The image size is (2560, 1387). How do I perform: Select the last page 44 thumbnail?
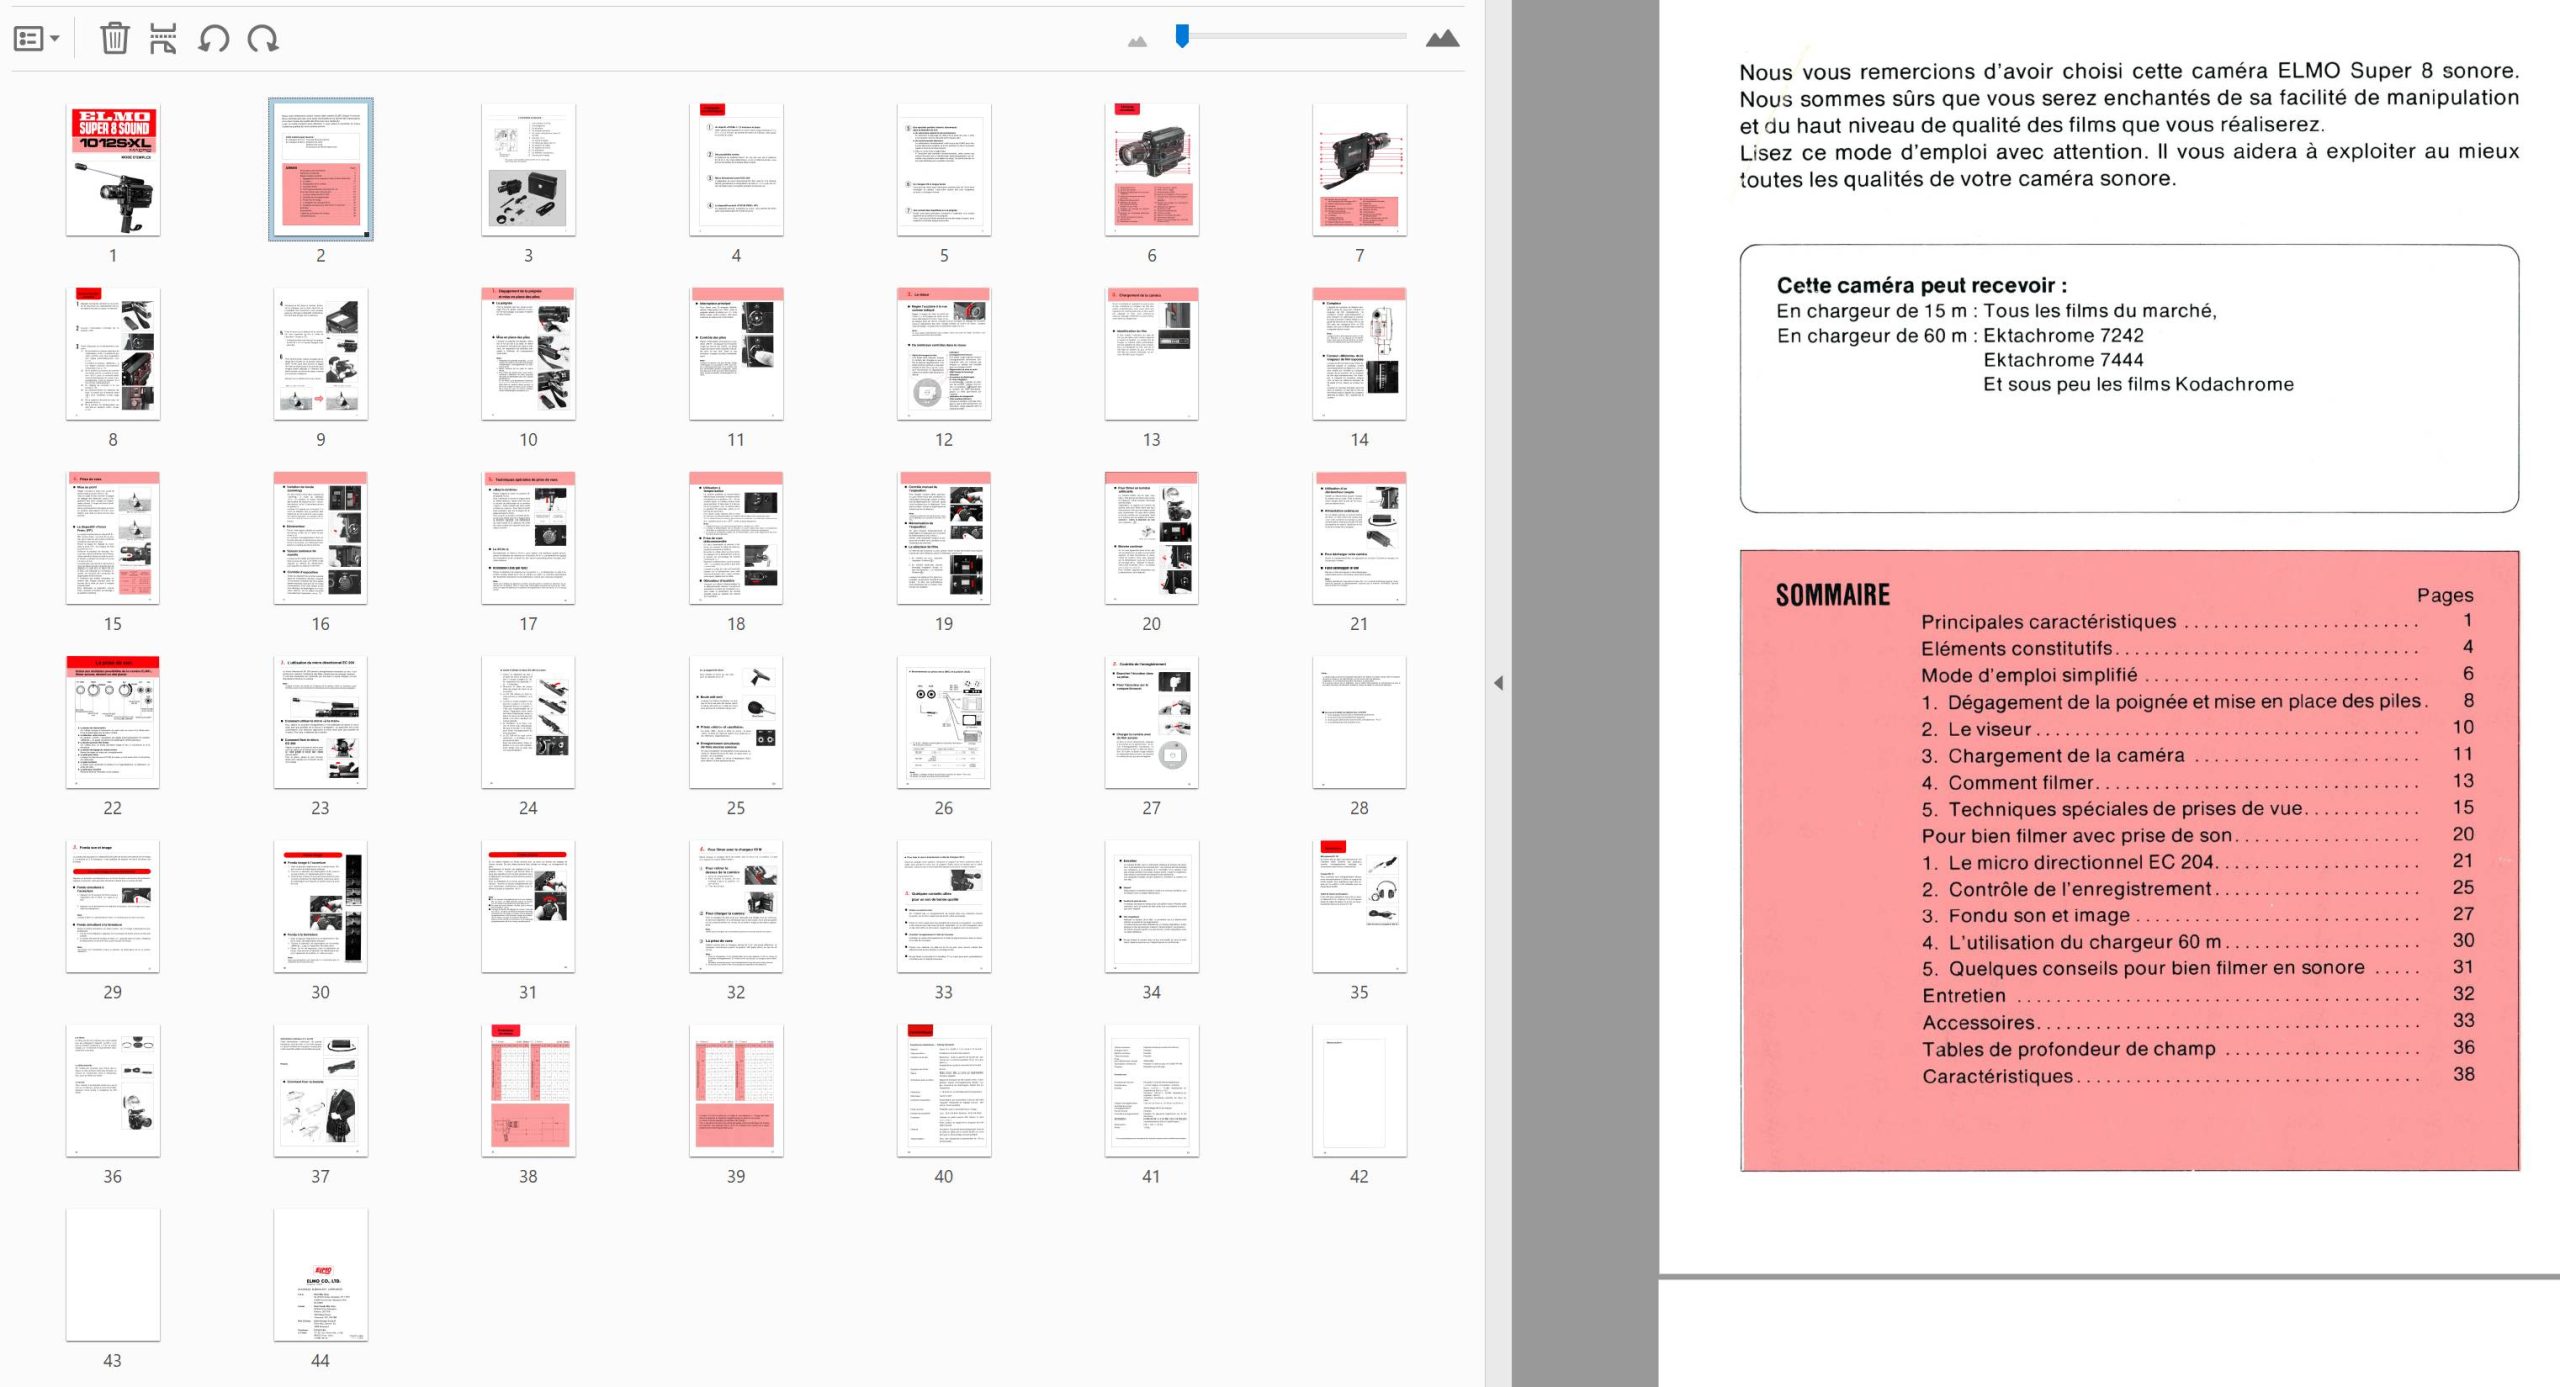320,1275
